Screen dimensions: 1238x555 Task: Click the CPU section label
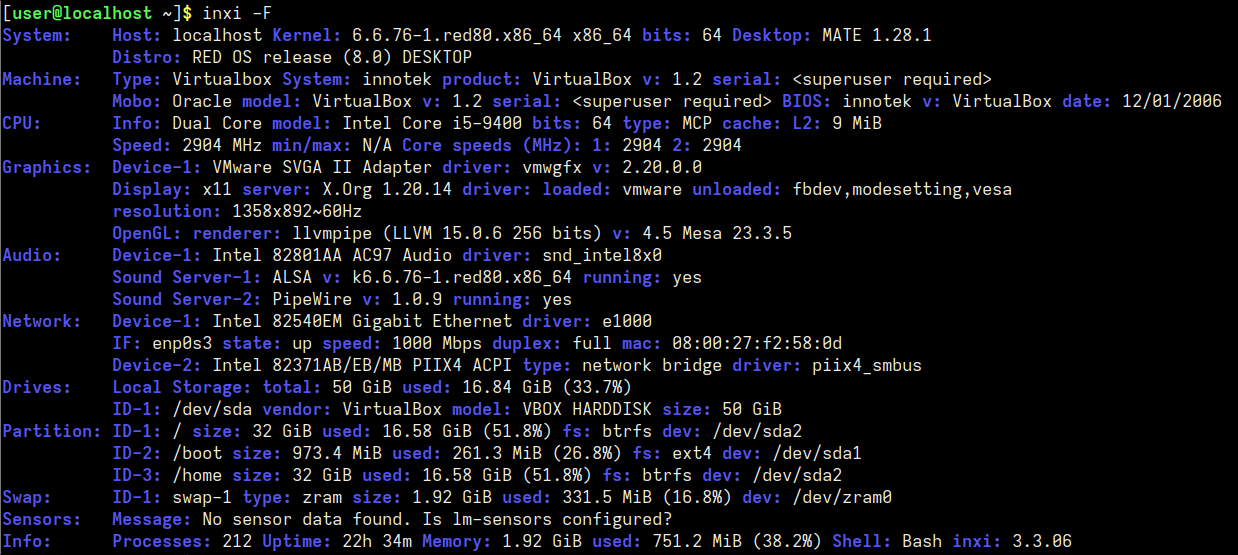22,124
